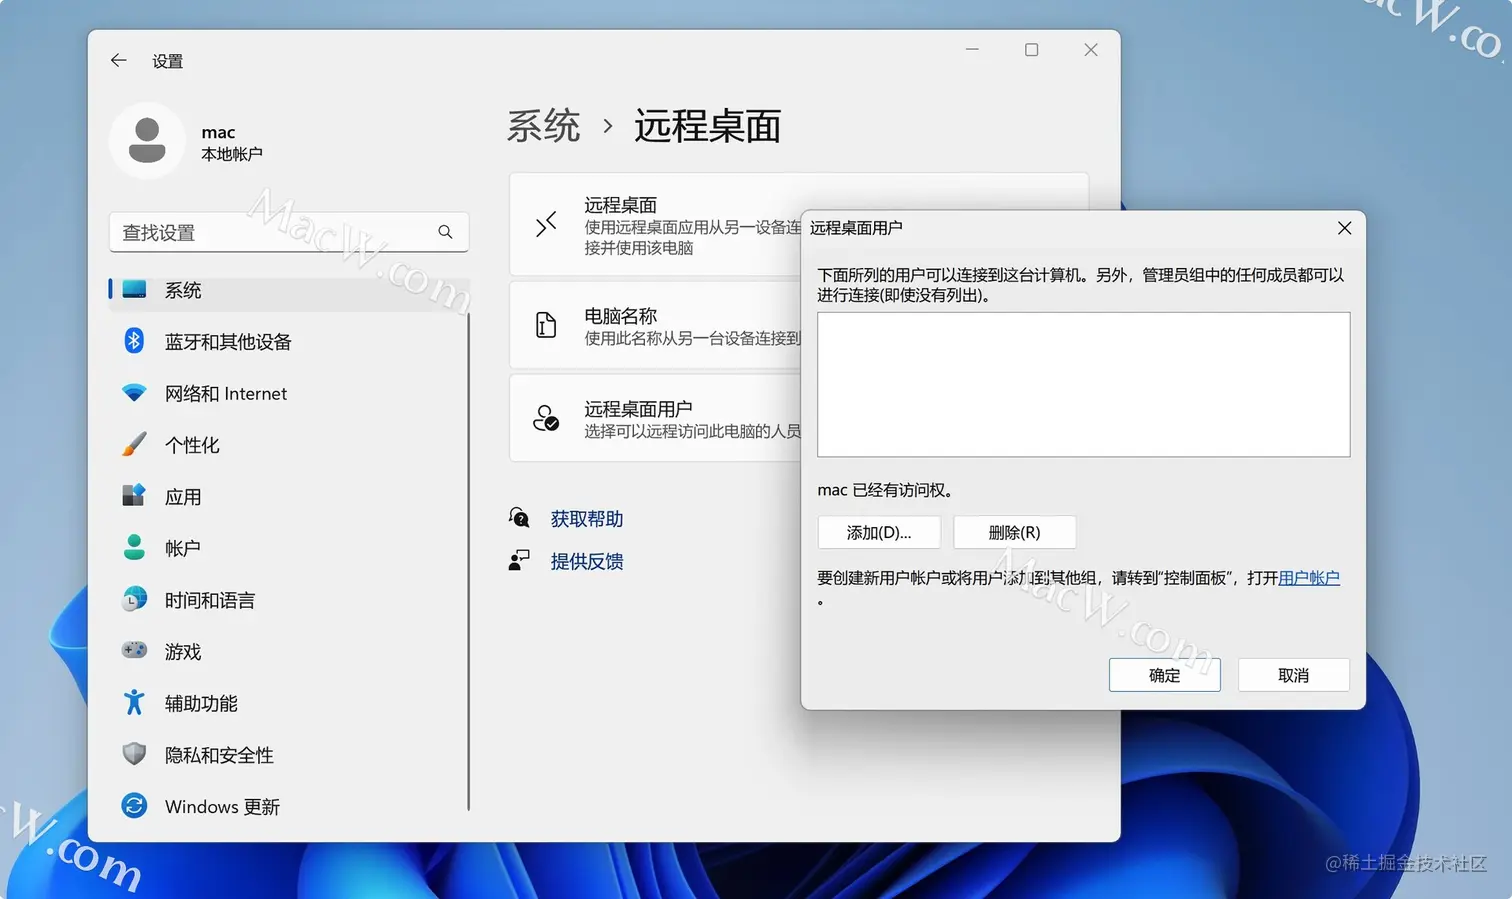The height and width of the screenshot is (899, 1512).
Task: Minimize the Settings window
Action: (x=972, y=50)
